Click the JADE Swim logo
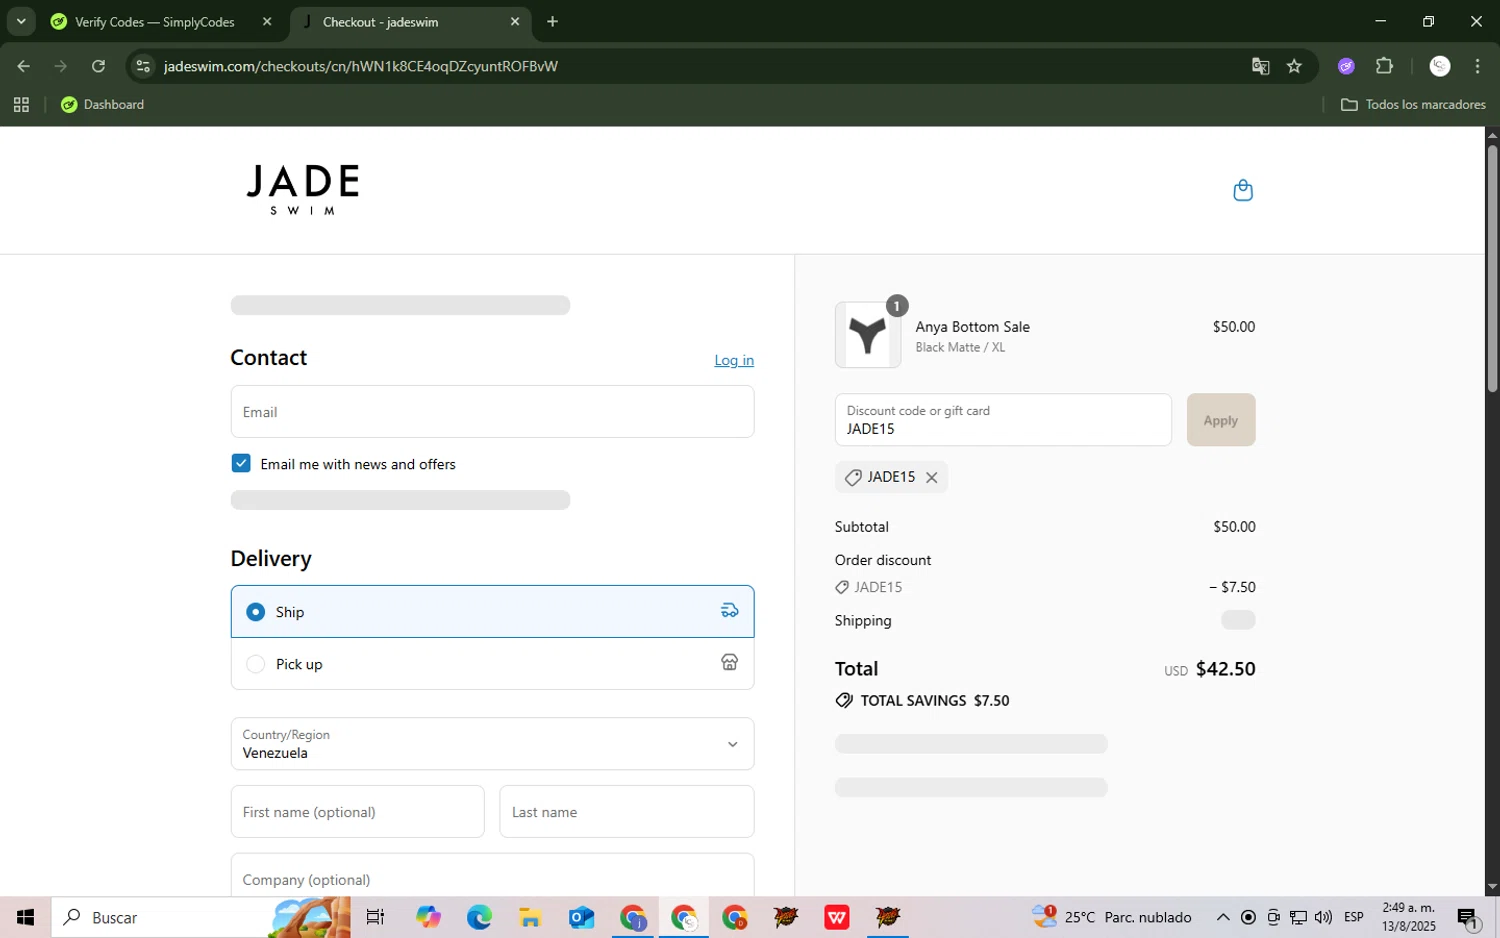The height and width of the screenshot is (938, 1500). point(303,189)
